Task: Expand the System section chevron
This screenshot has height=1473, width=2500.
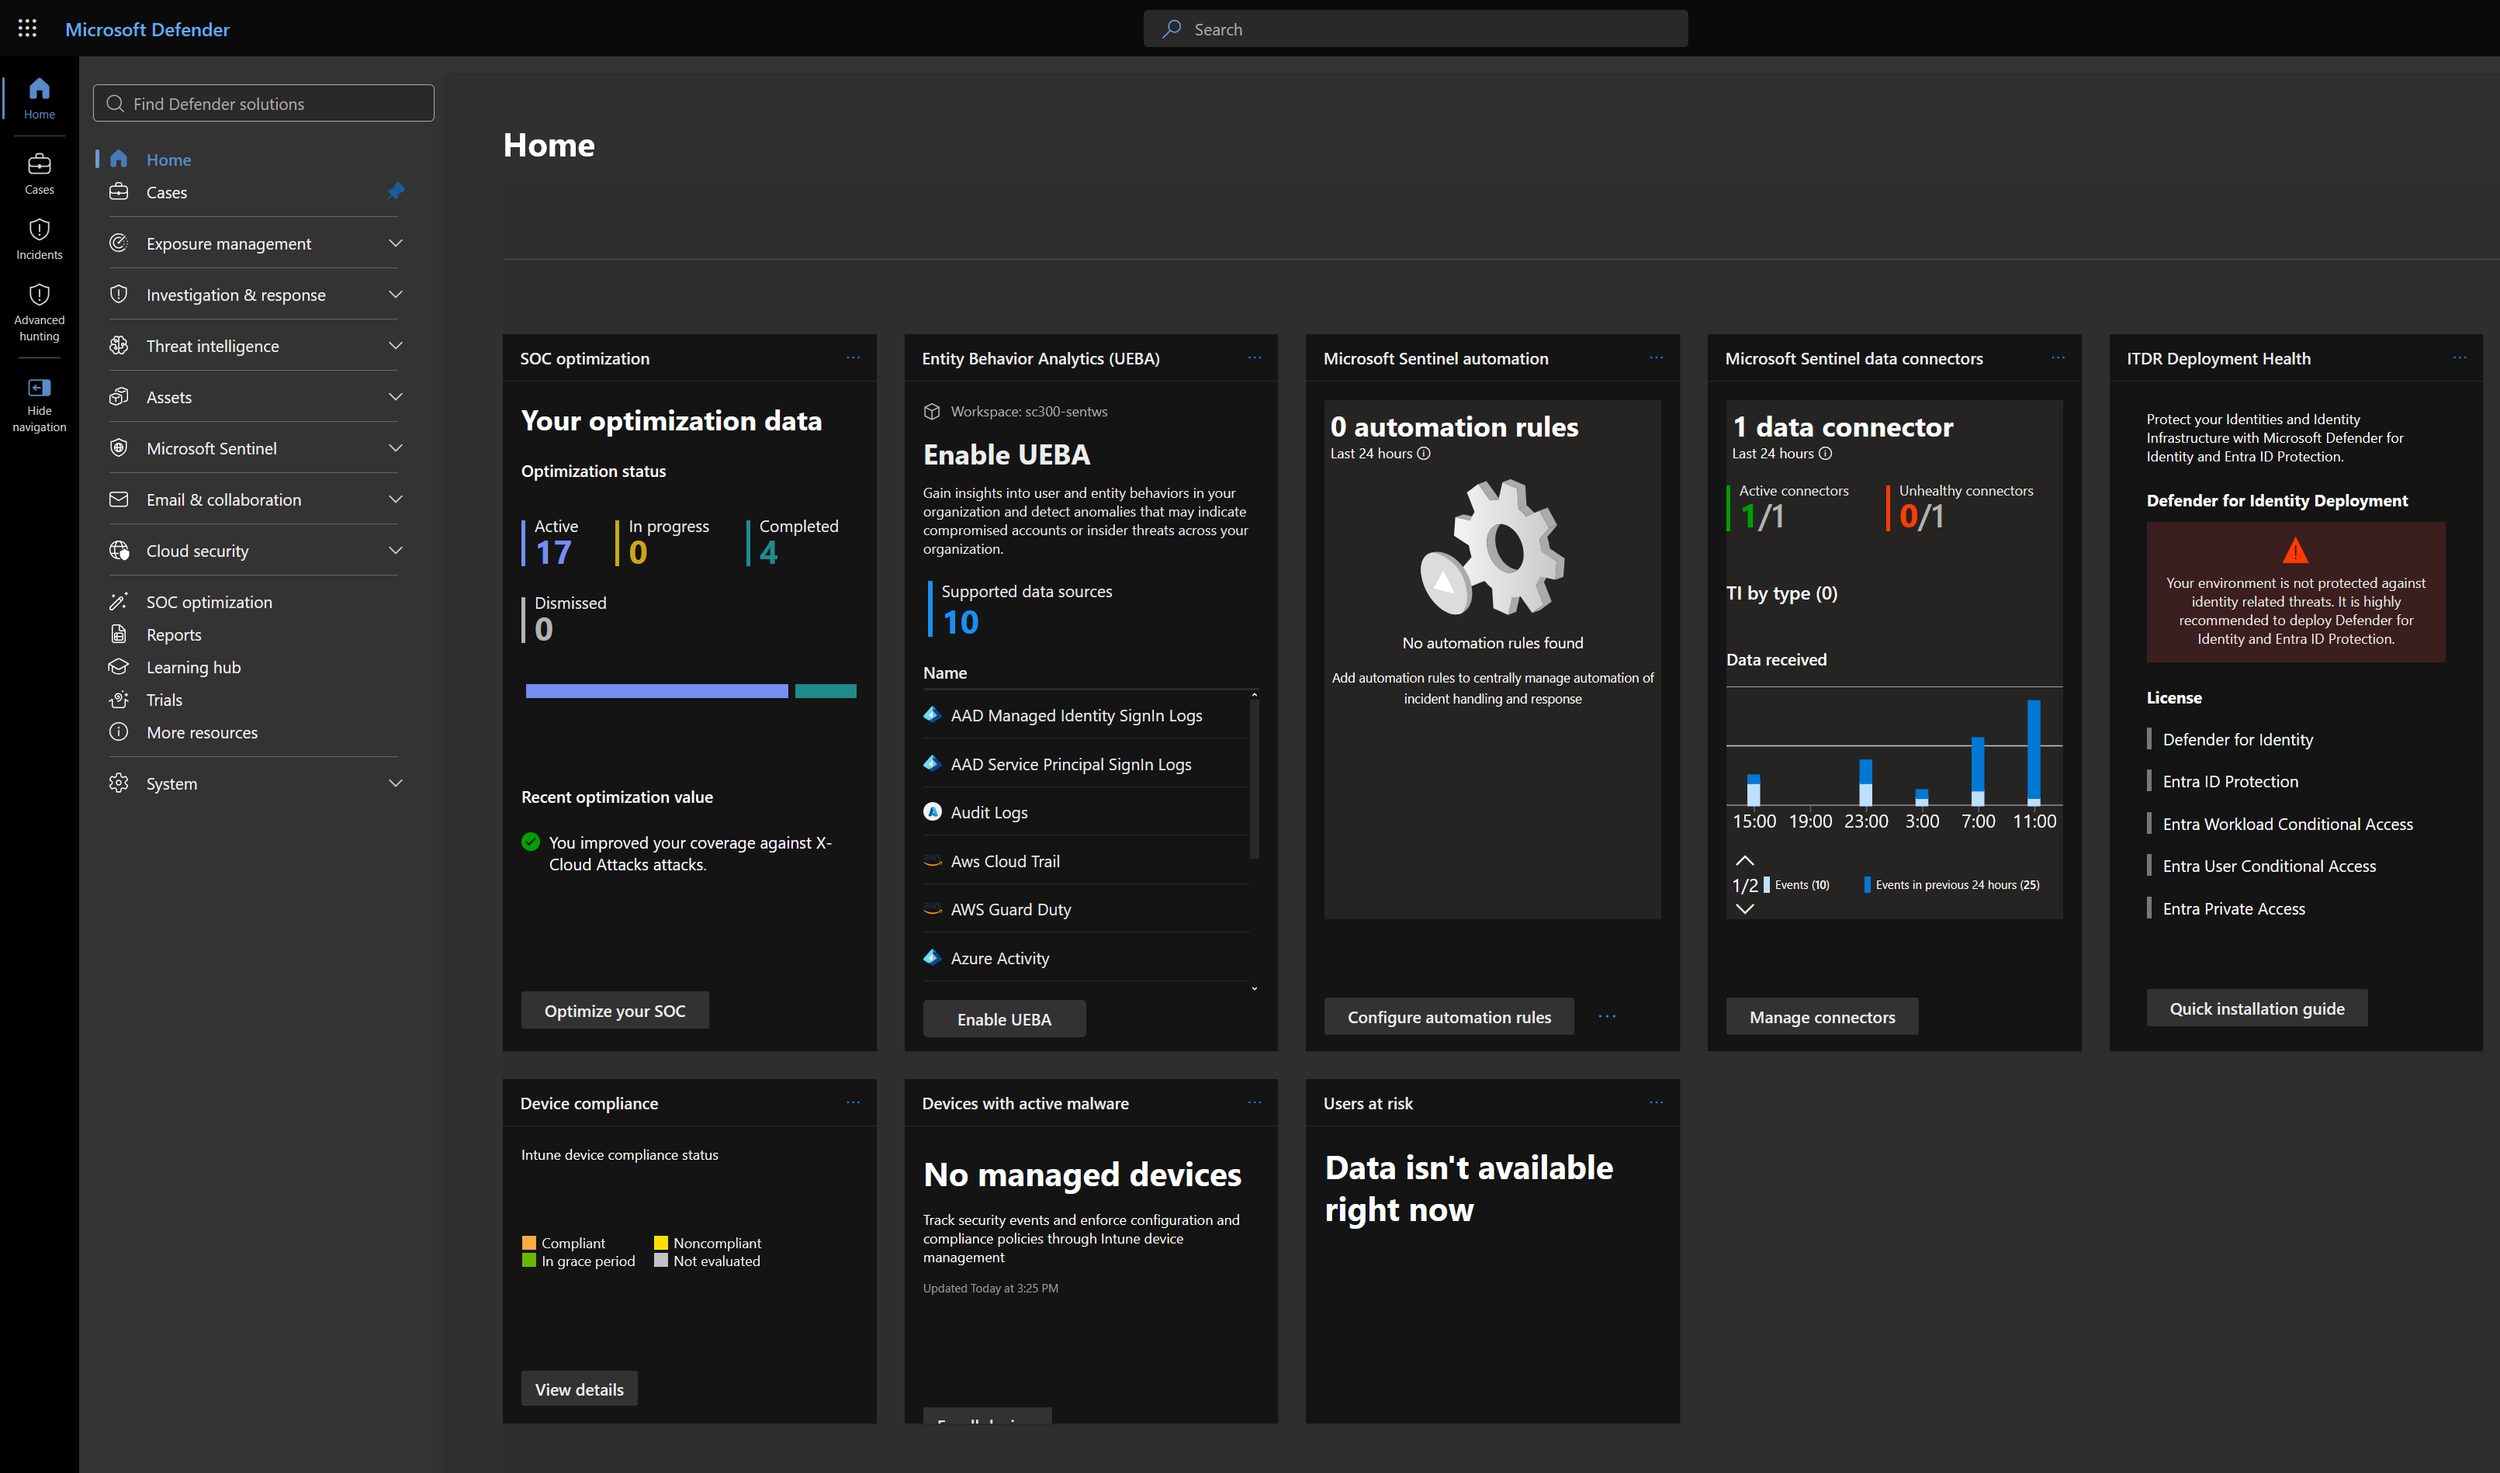Action: (x=396, y=783)
